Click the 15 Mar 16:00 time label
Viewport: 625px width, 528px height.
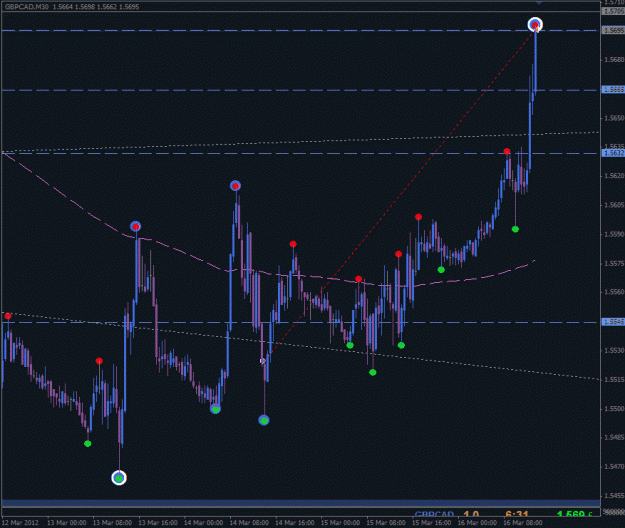point(432,522)
